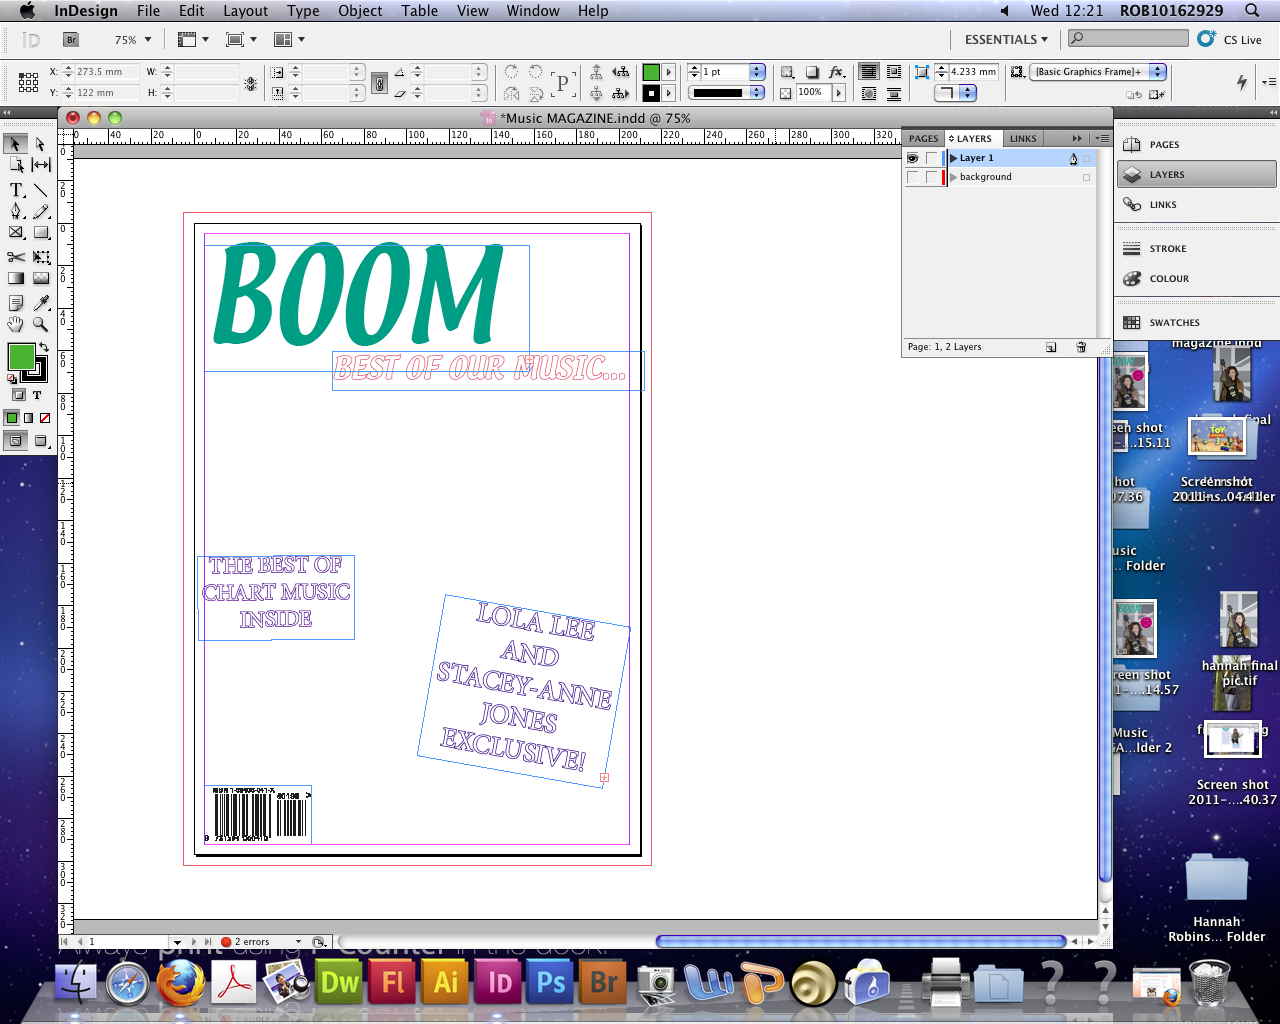Activate the Hand tool

click(17, 322)
